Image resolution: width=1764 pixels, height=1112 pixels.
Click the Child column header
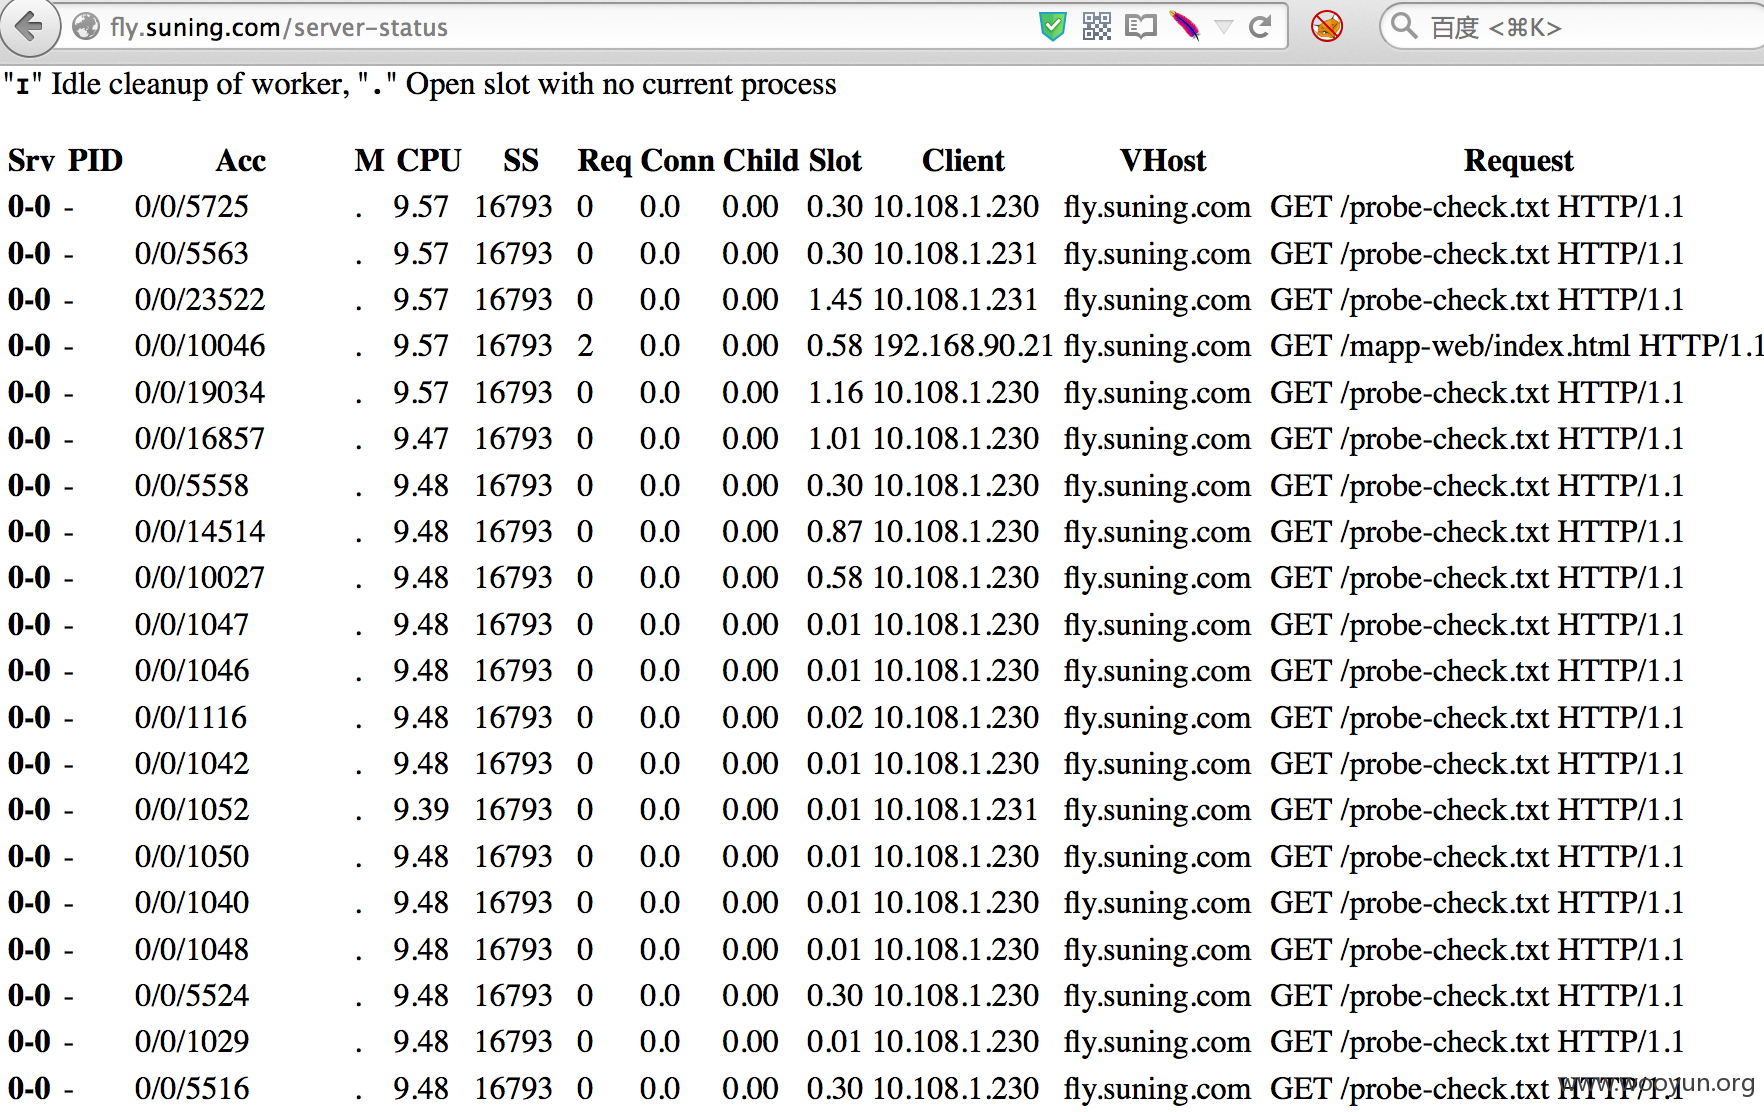pyautogui.click(x=761, y=161)
